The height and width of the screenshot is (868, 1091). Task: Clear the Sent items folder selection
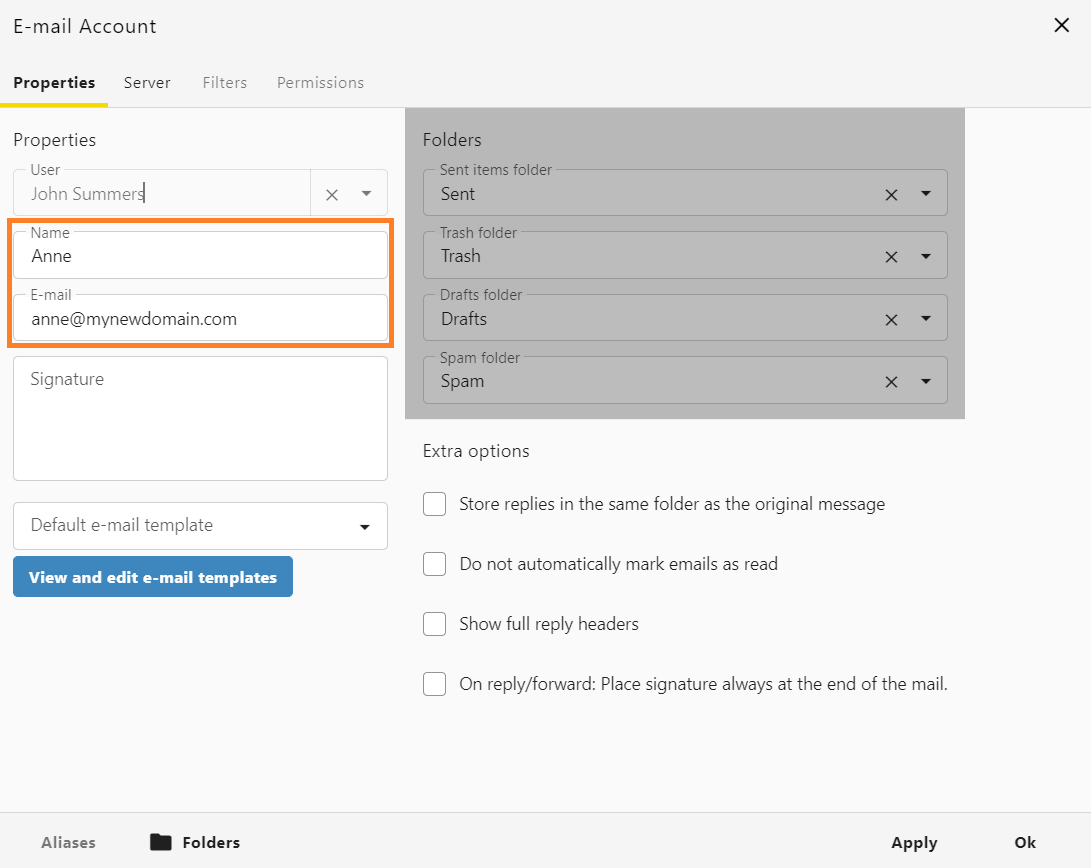(x=891, y=194)
